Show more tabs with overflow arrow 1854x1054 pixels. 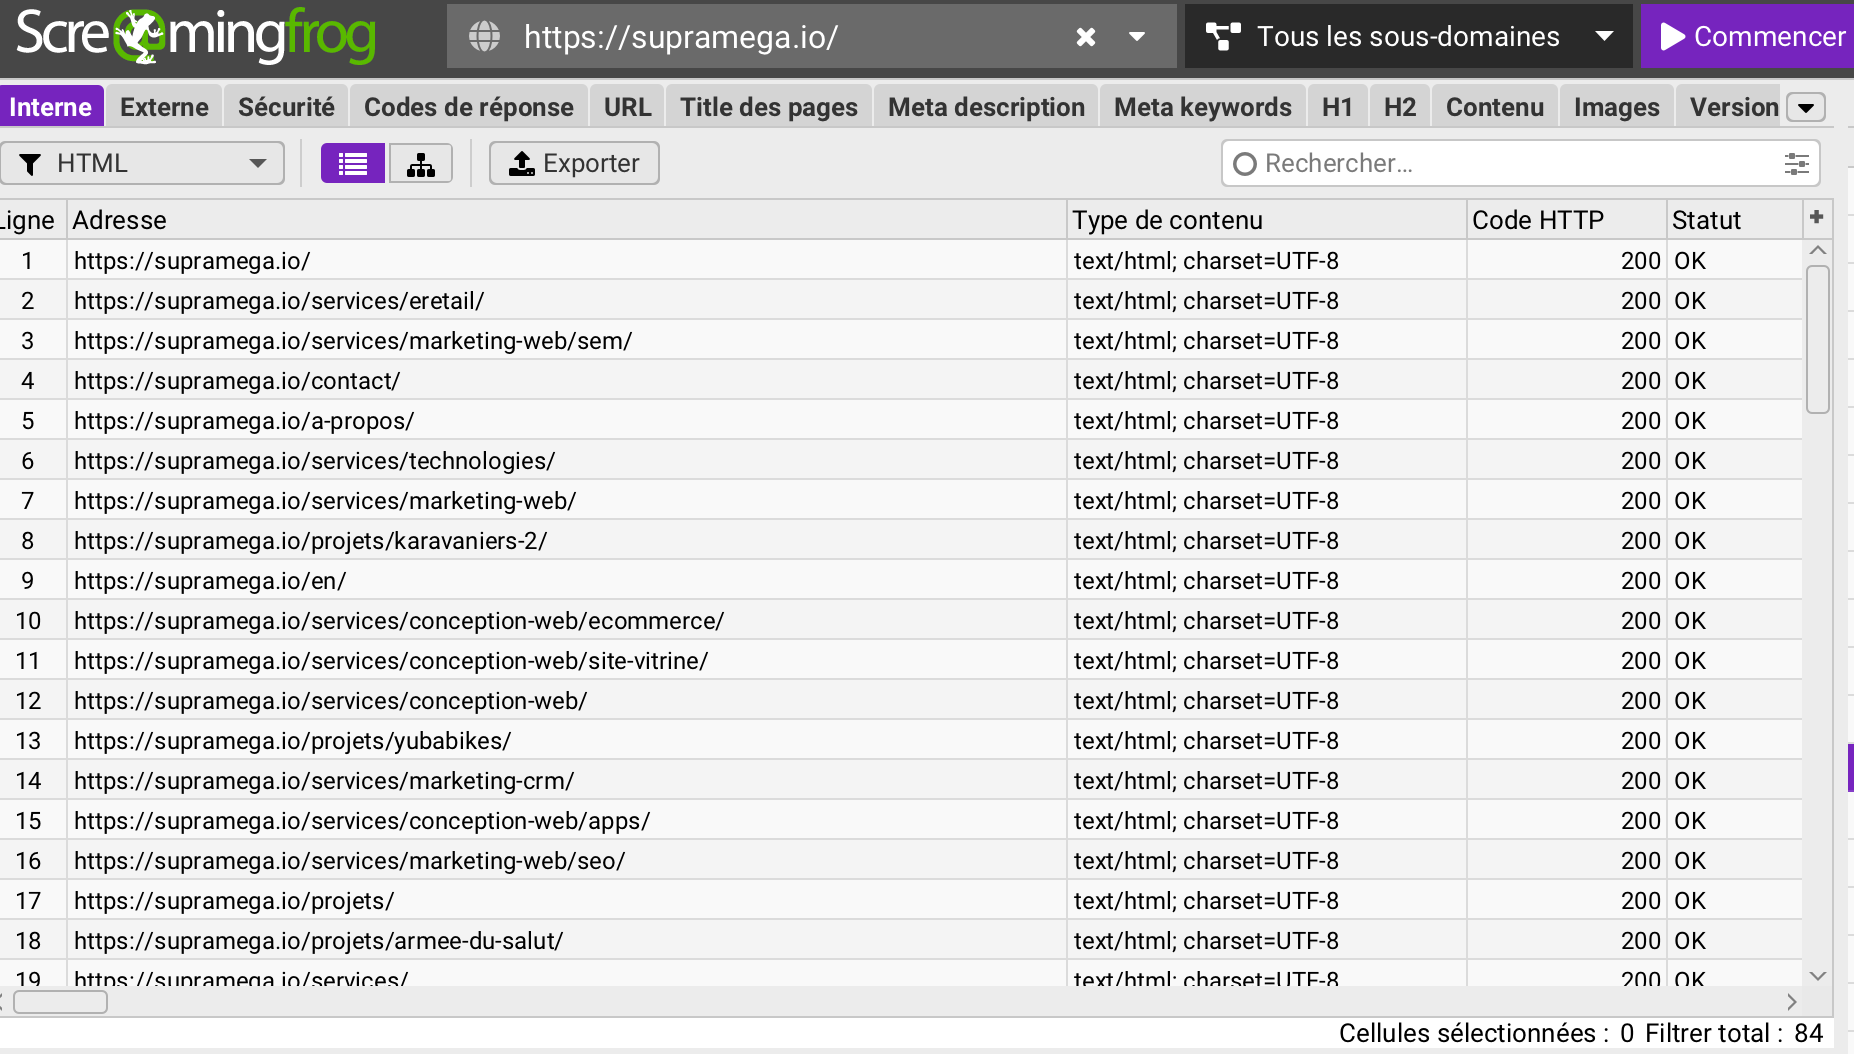tap(1806, 107)
